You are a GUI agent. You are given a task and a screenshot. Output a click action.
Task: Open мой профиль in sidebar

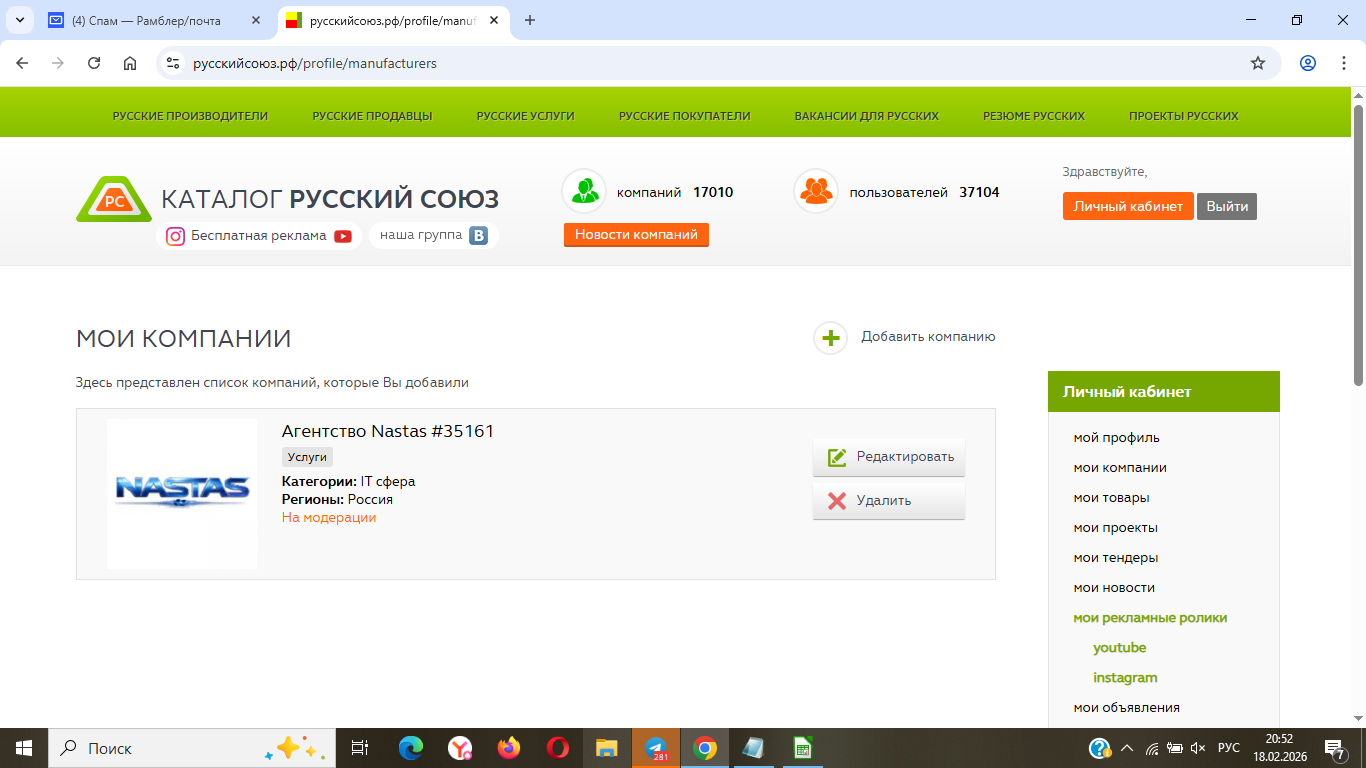1117,438
